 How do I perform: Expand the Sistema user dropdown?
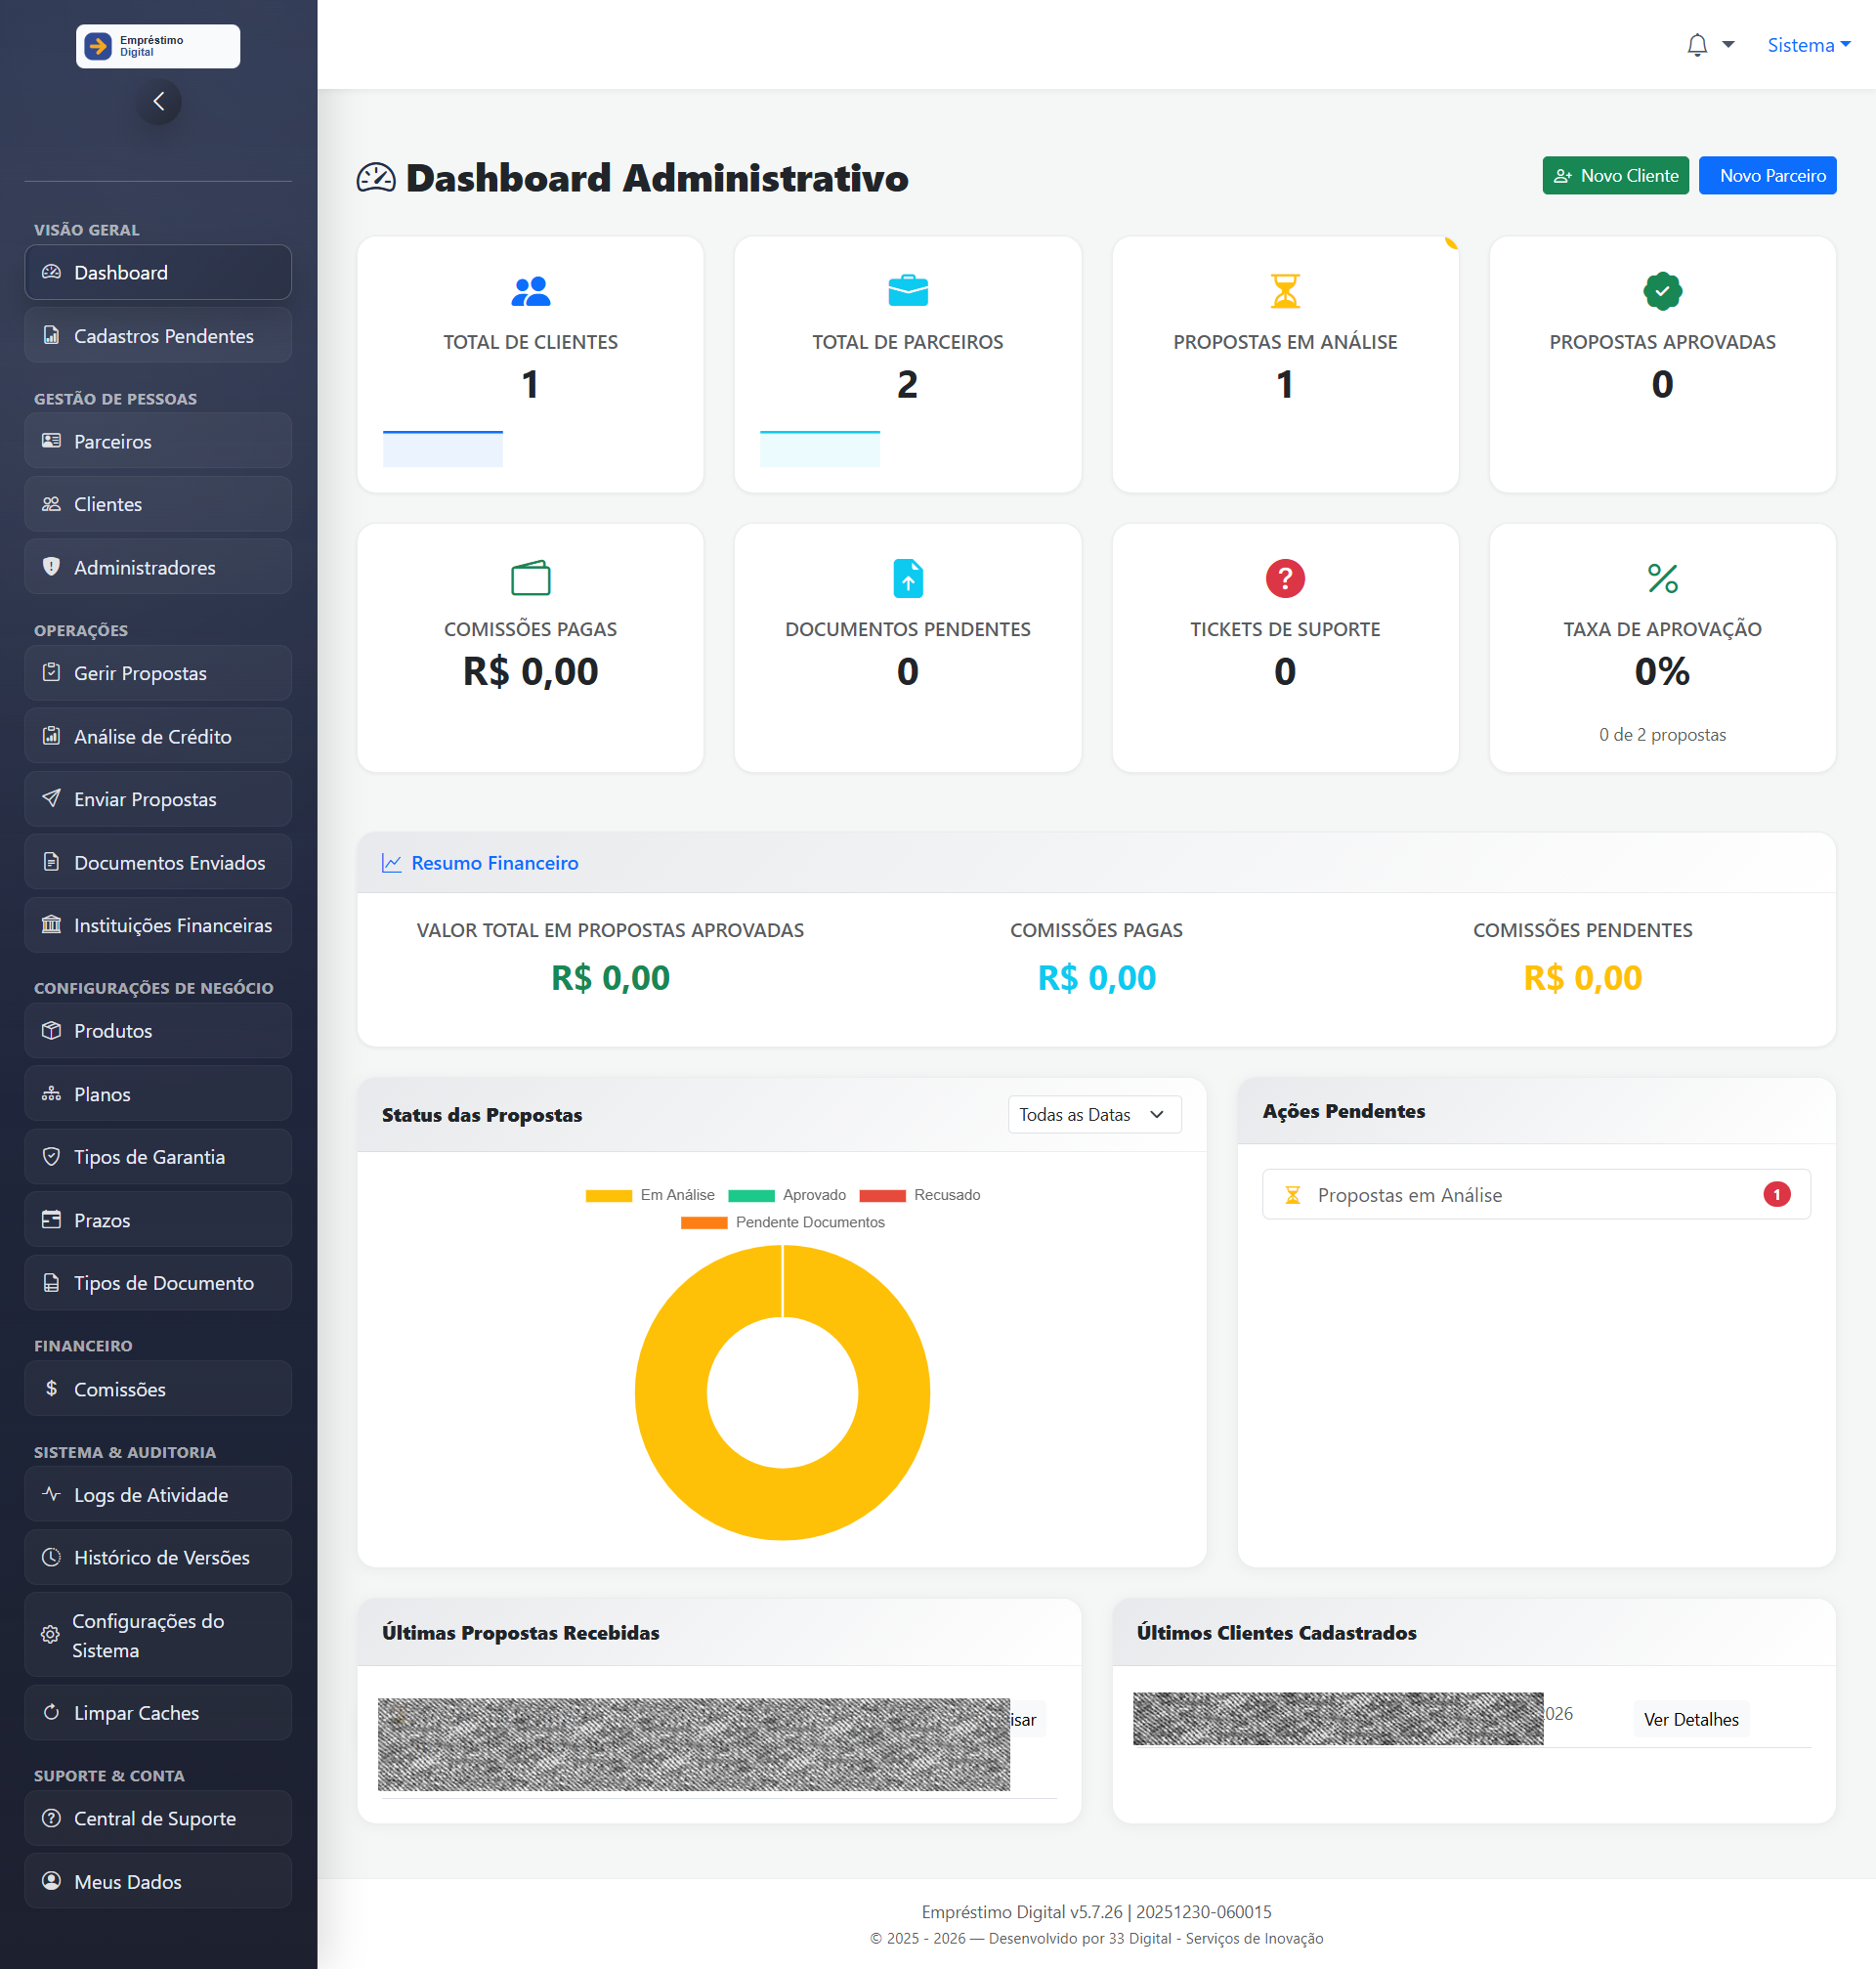point(1808,45)
